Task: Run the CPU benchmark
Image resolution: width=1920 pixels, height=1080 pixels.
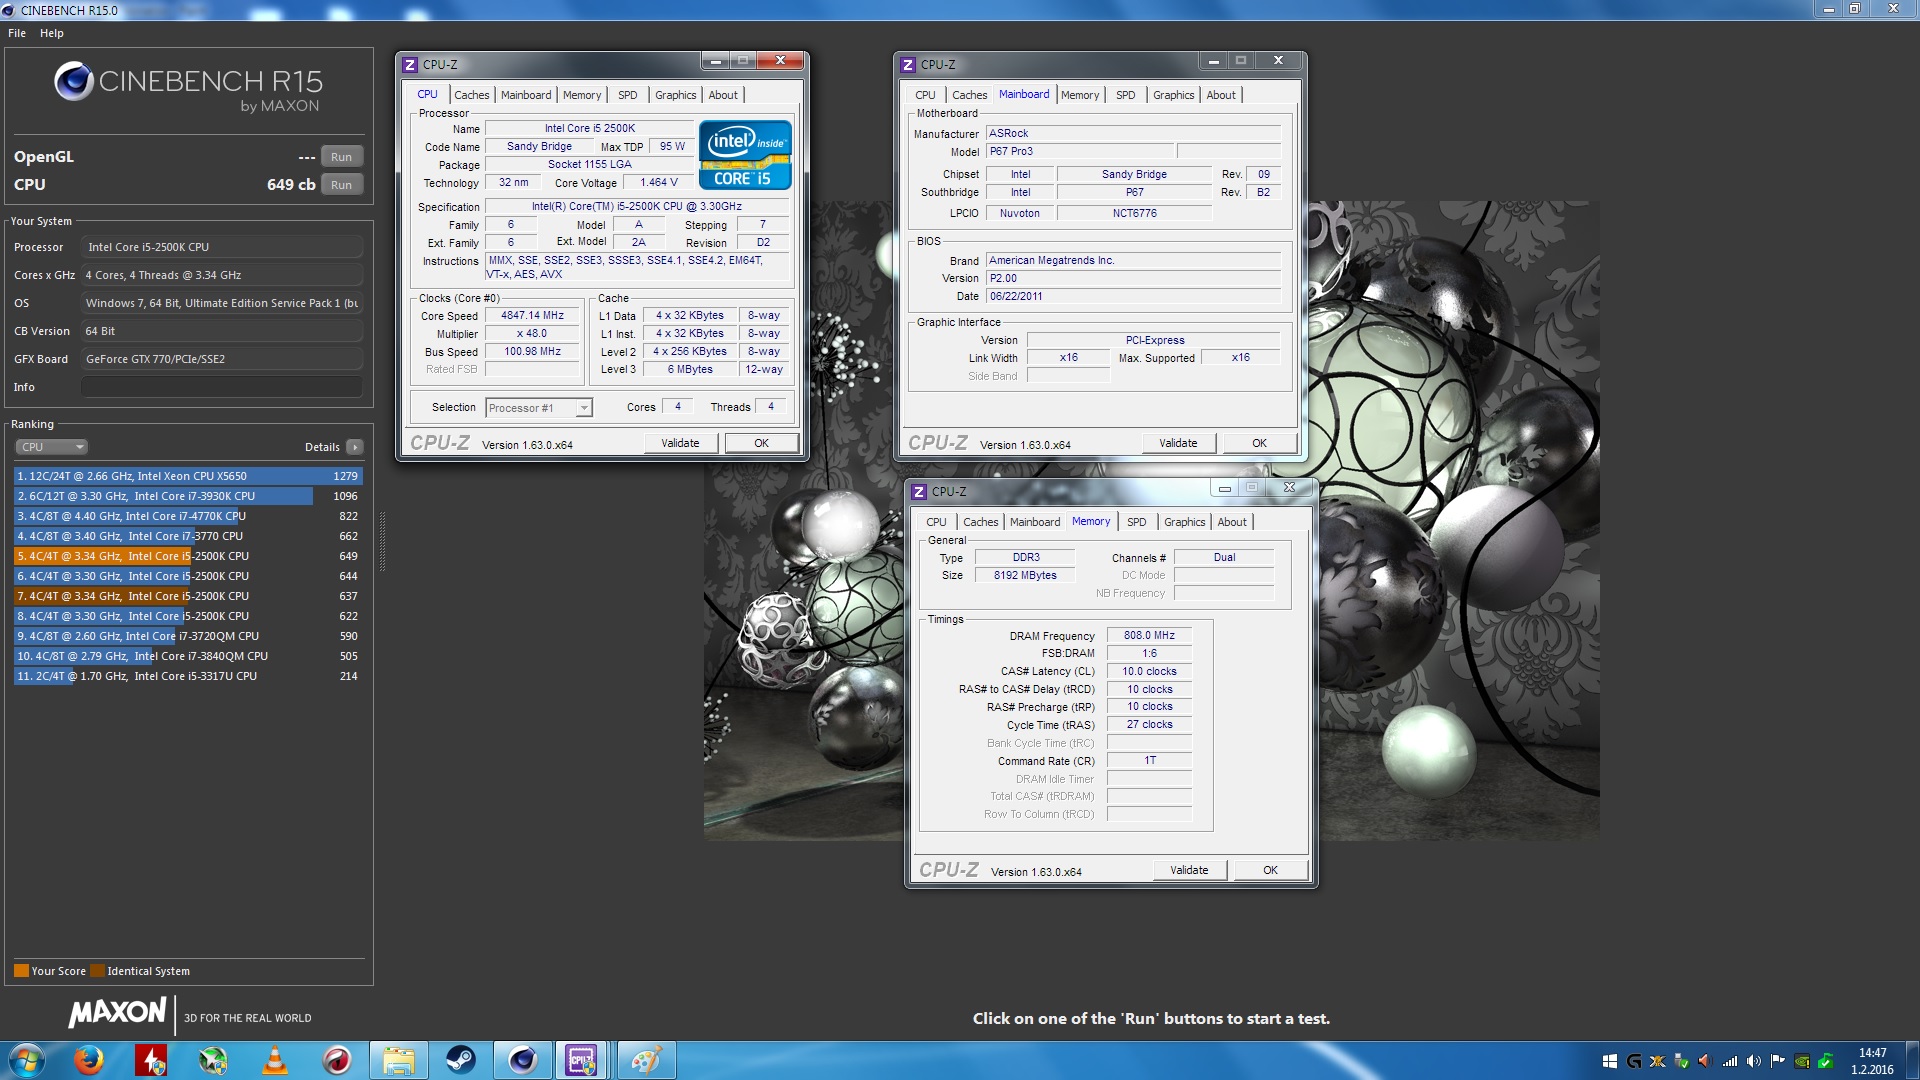Action: pos(342,185)
